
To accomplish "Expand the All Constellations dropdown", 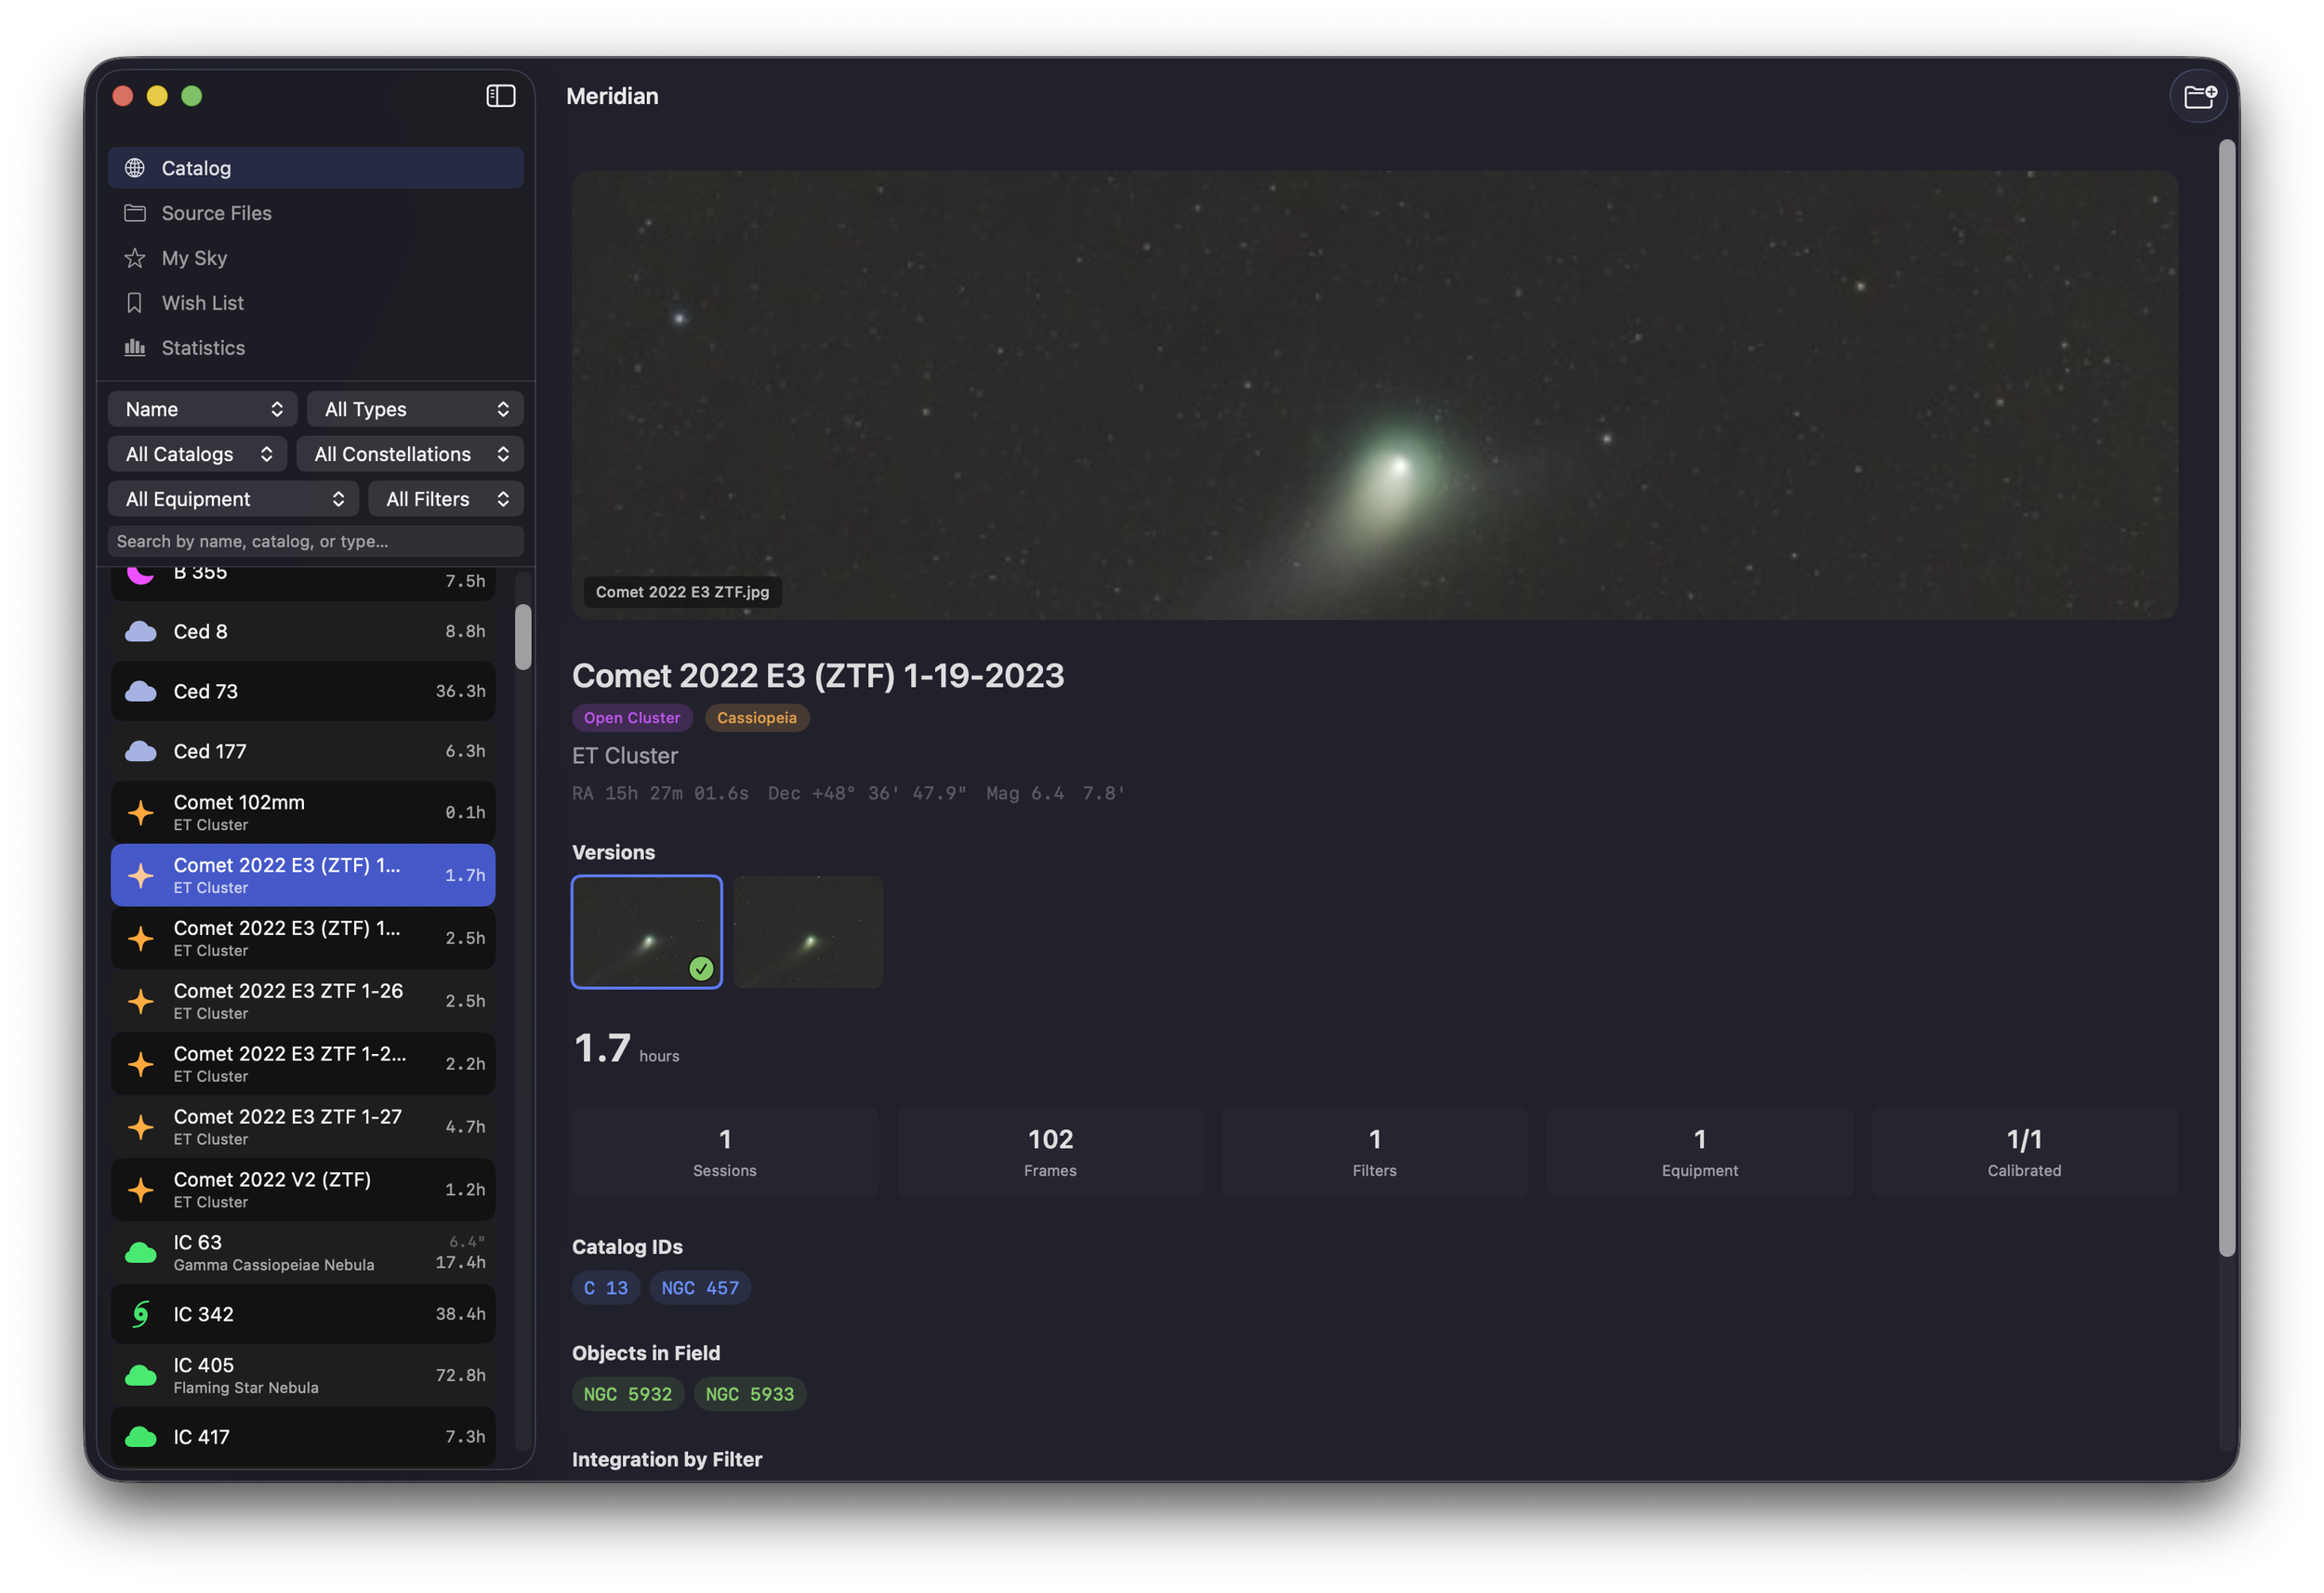I will [x=409, y=453].
